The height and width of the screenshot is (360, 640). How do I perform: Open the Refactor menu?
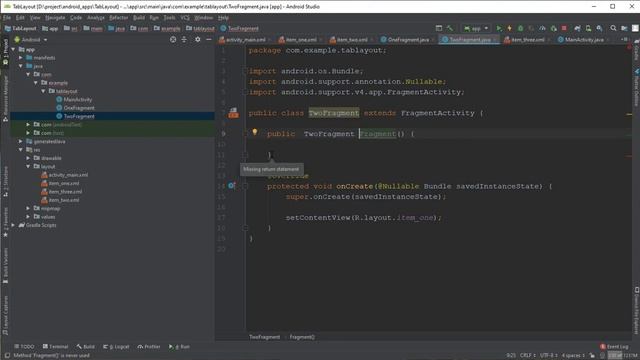click(118, 18)
